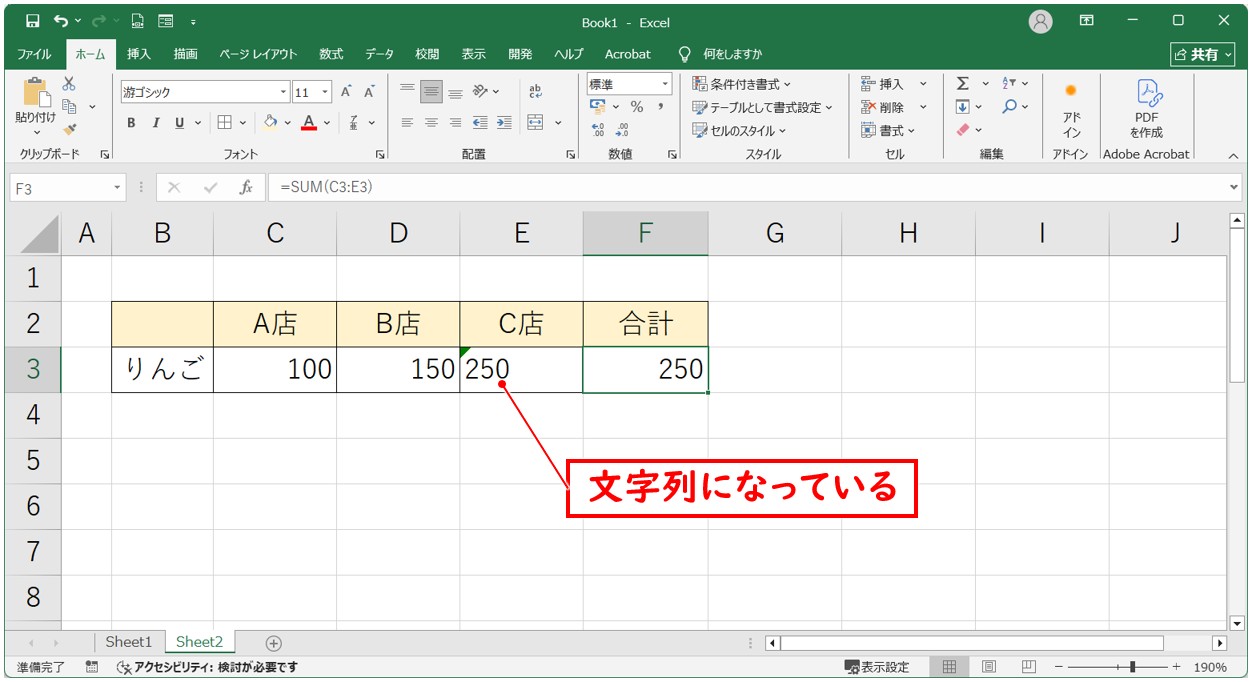
Task: Click the percent style icon
Action: point(636,107)
